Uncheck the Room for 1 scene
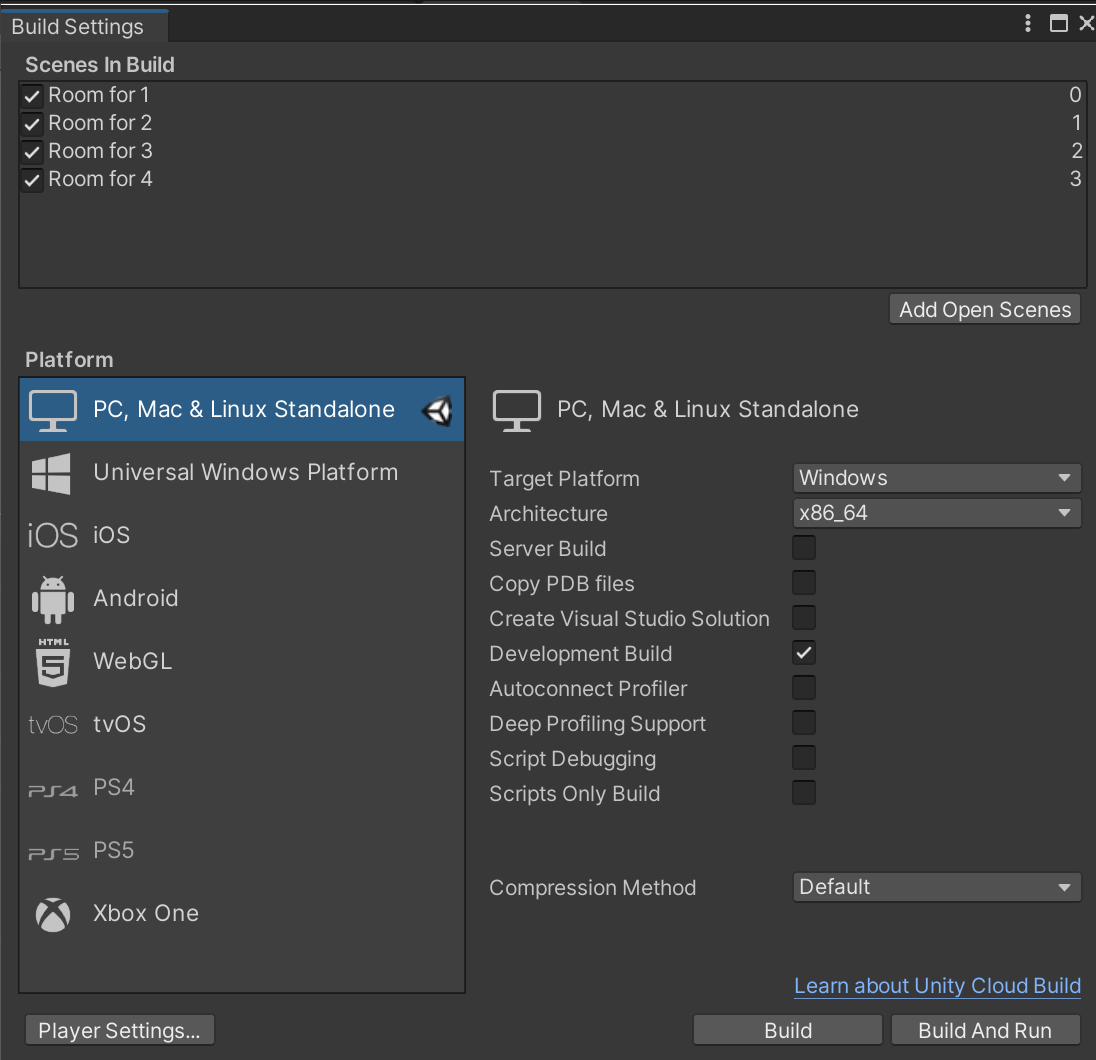The image size is (1096, 1060). (32, 96)
